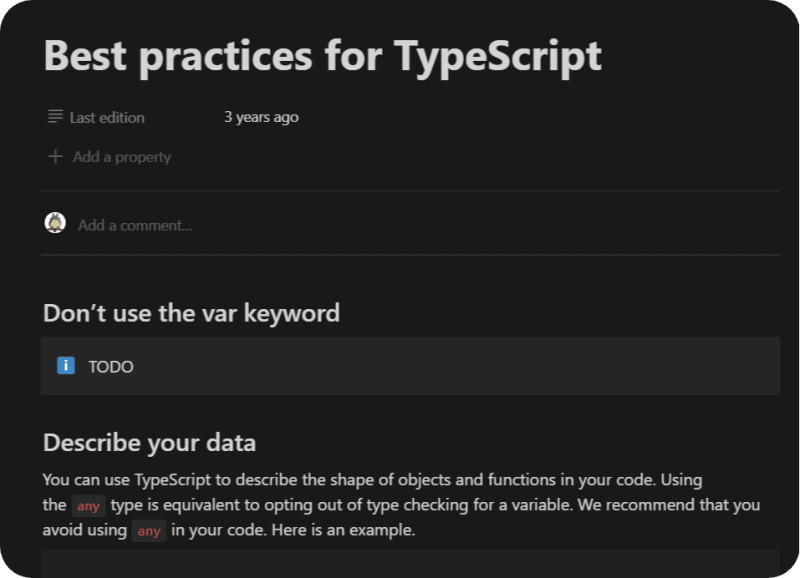Click the TODO callout text
This screenshot has width=800, height=578.
(x=111, y=367)
